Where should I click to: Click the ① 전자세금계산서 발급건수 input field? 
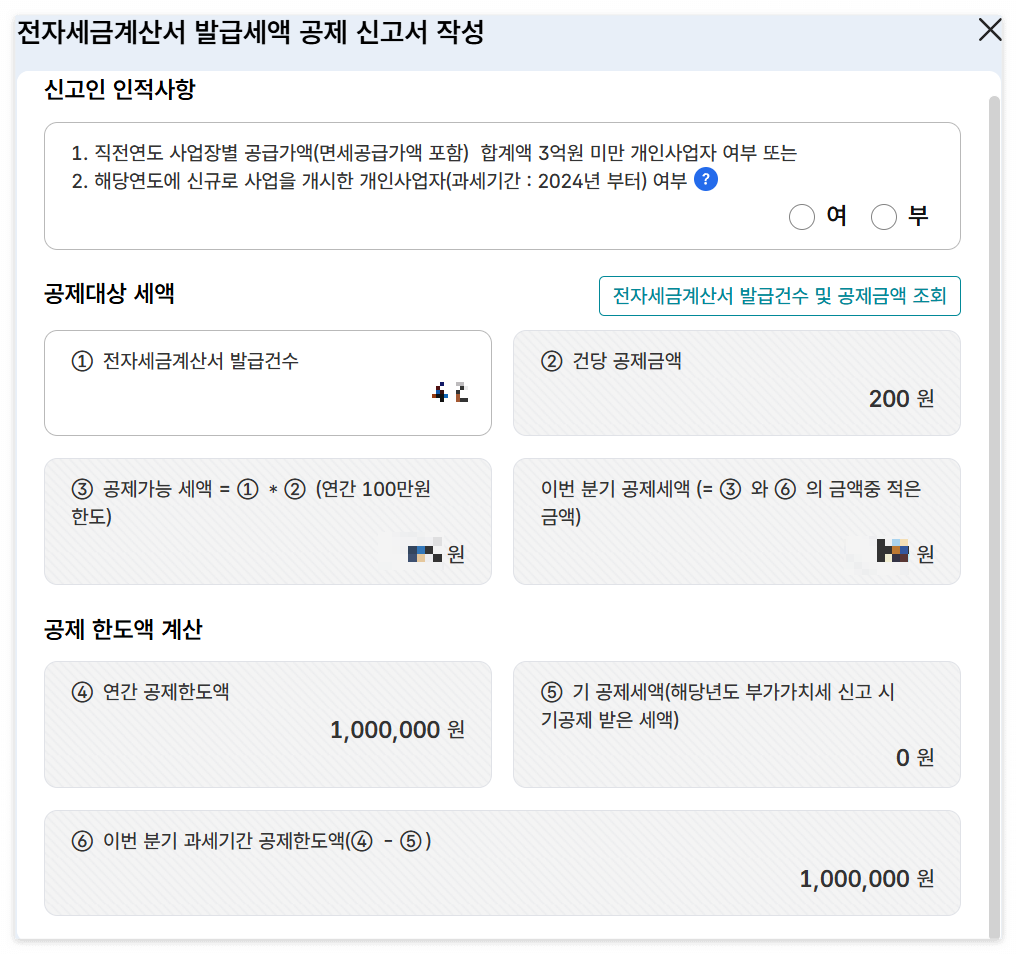coord(267,383)
